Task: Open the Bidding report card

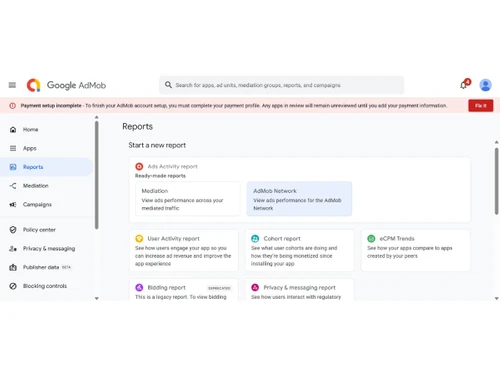Action: coord(184,290)
